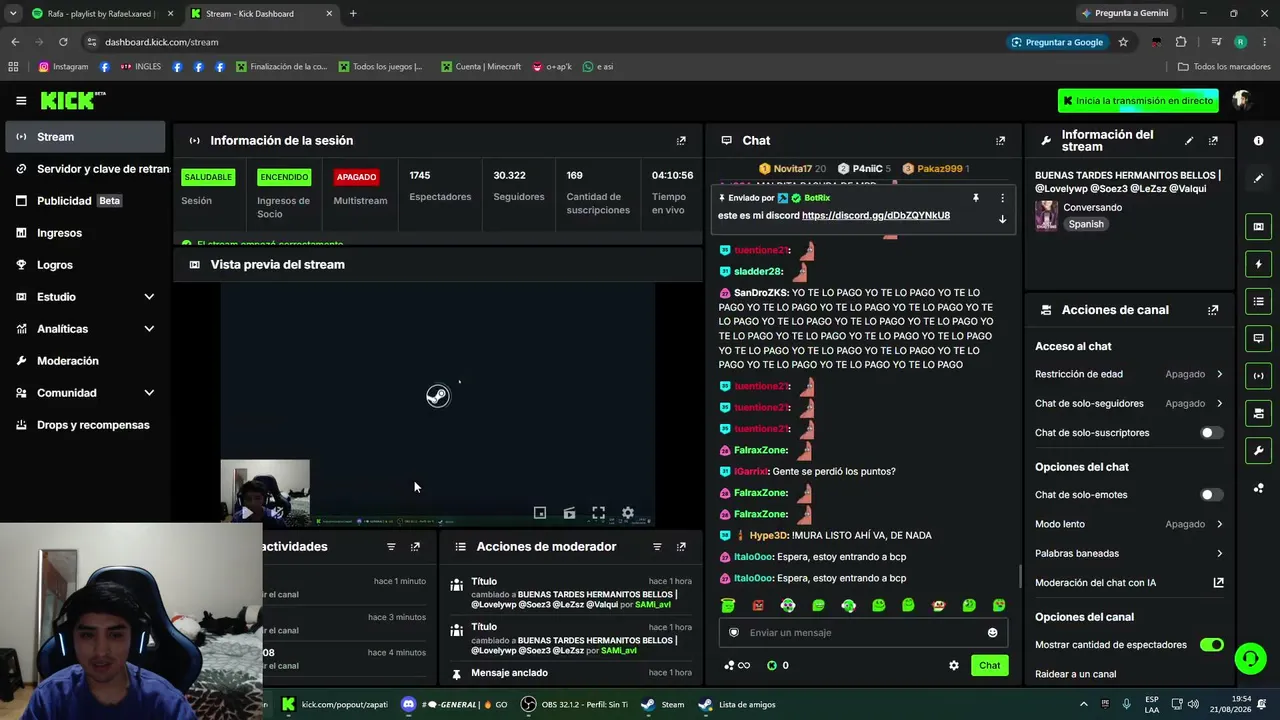Image resolution: width=1280 pixels, height=720 pixels.
Task: Open chat settings gear icon
Action: click(x=954, y=665)
